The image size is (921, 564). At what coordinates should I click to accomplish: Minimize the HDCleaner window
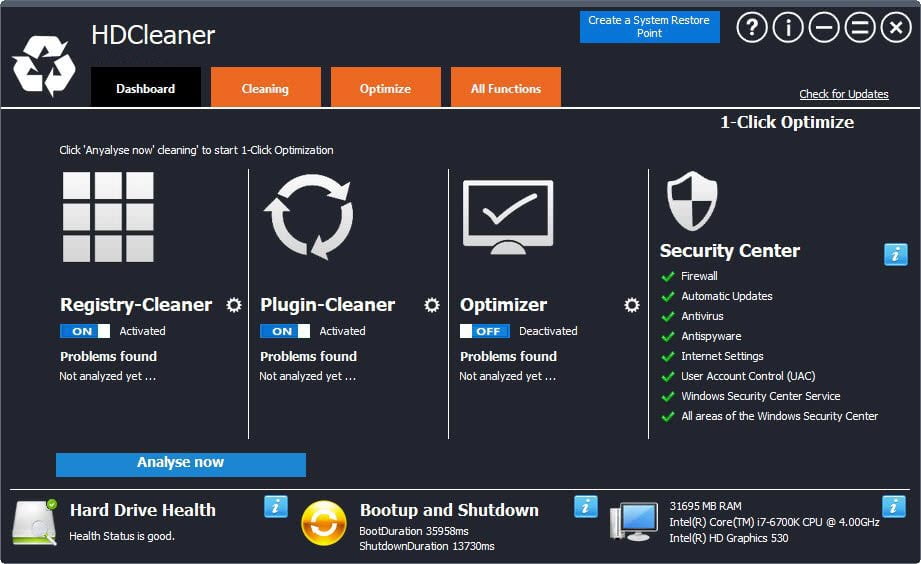coord(824,27)
